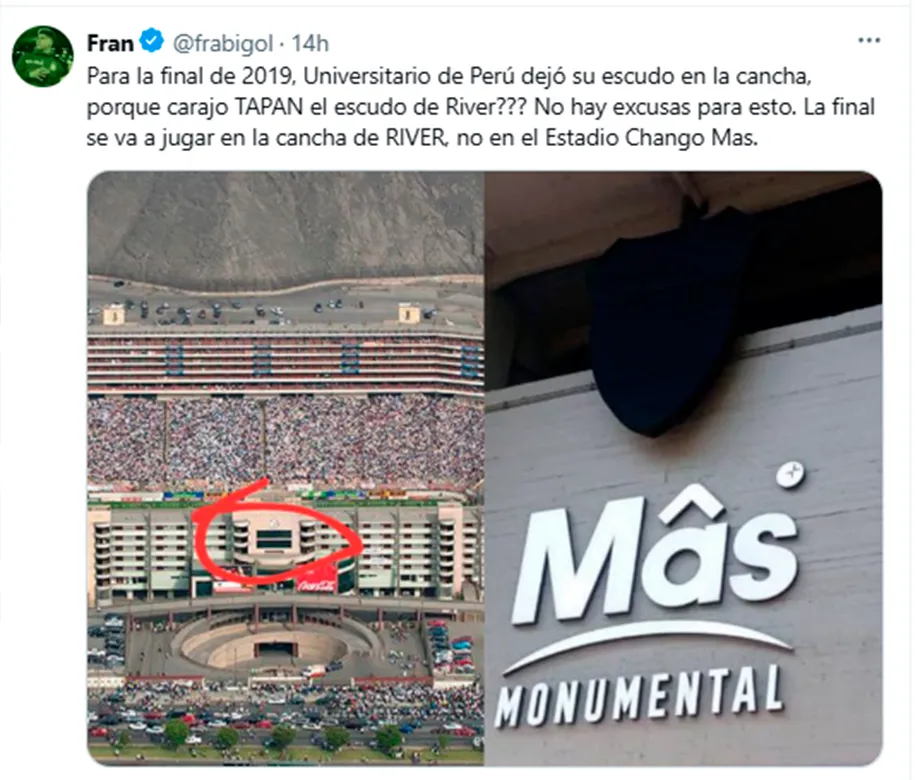Screen dimensions: 920x780
Task: Click the tweet text starting 'Para la final'
Action: [481, 107]
